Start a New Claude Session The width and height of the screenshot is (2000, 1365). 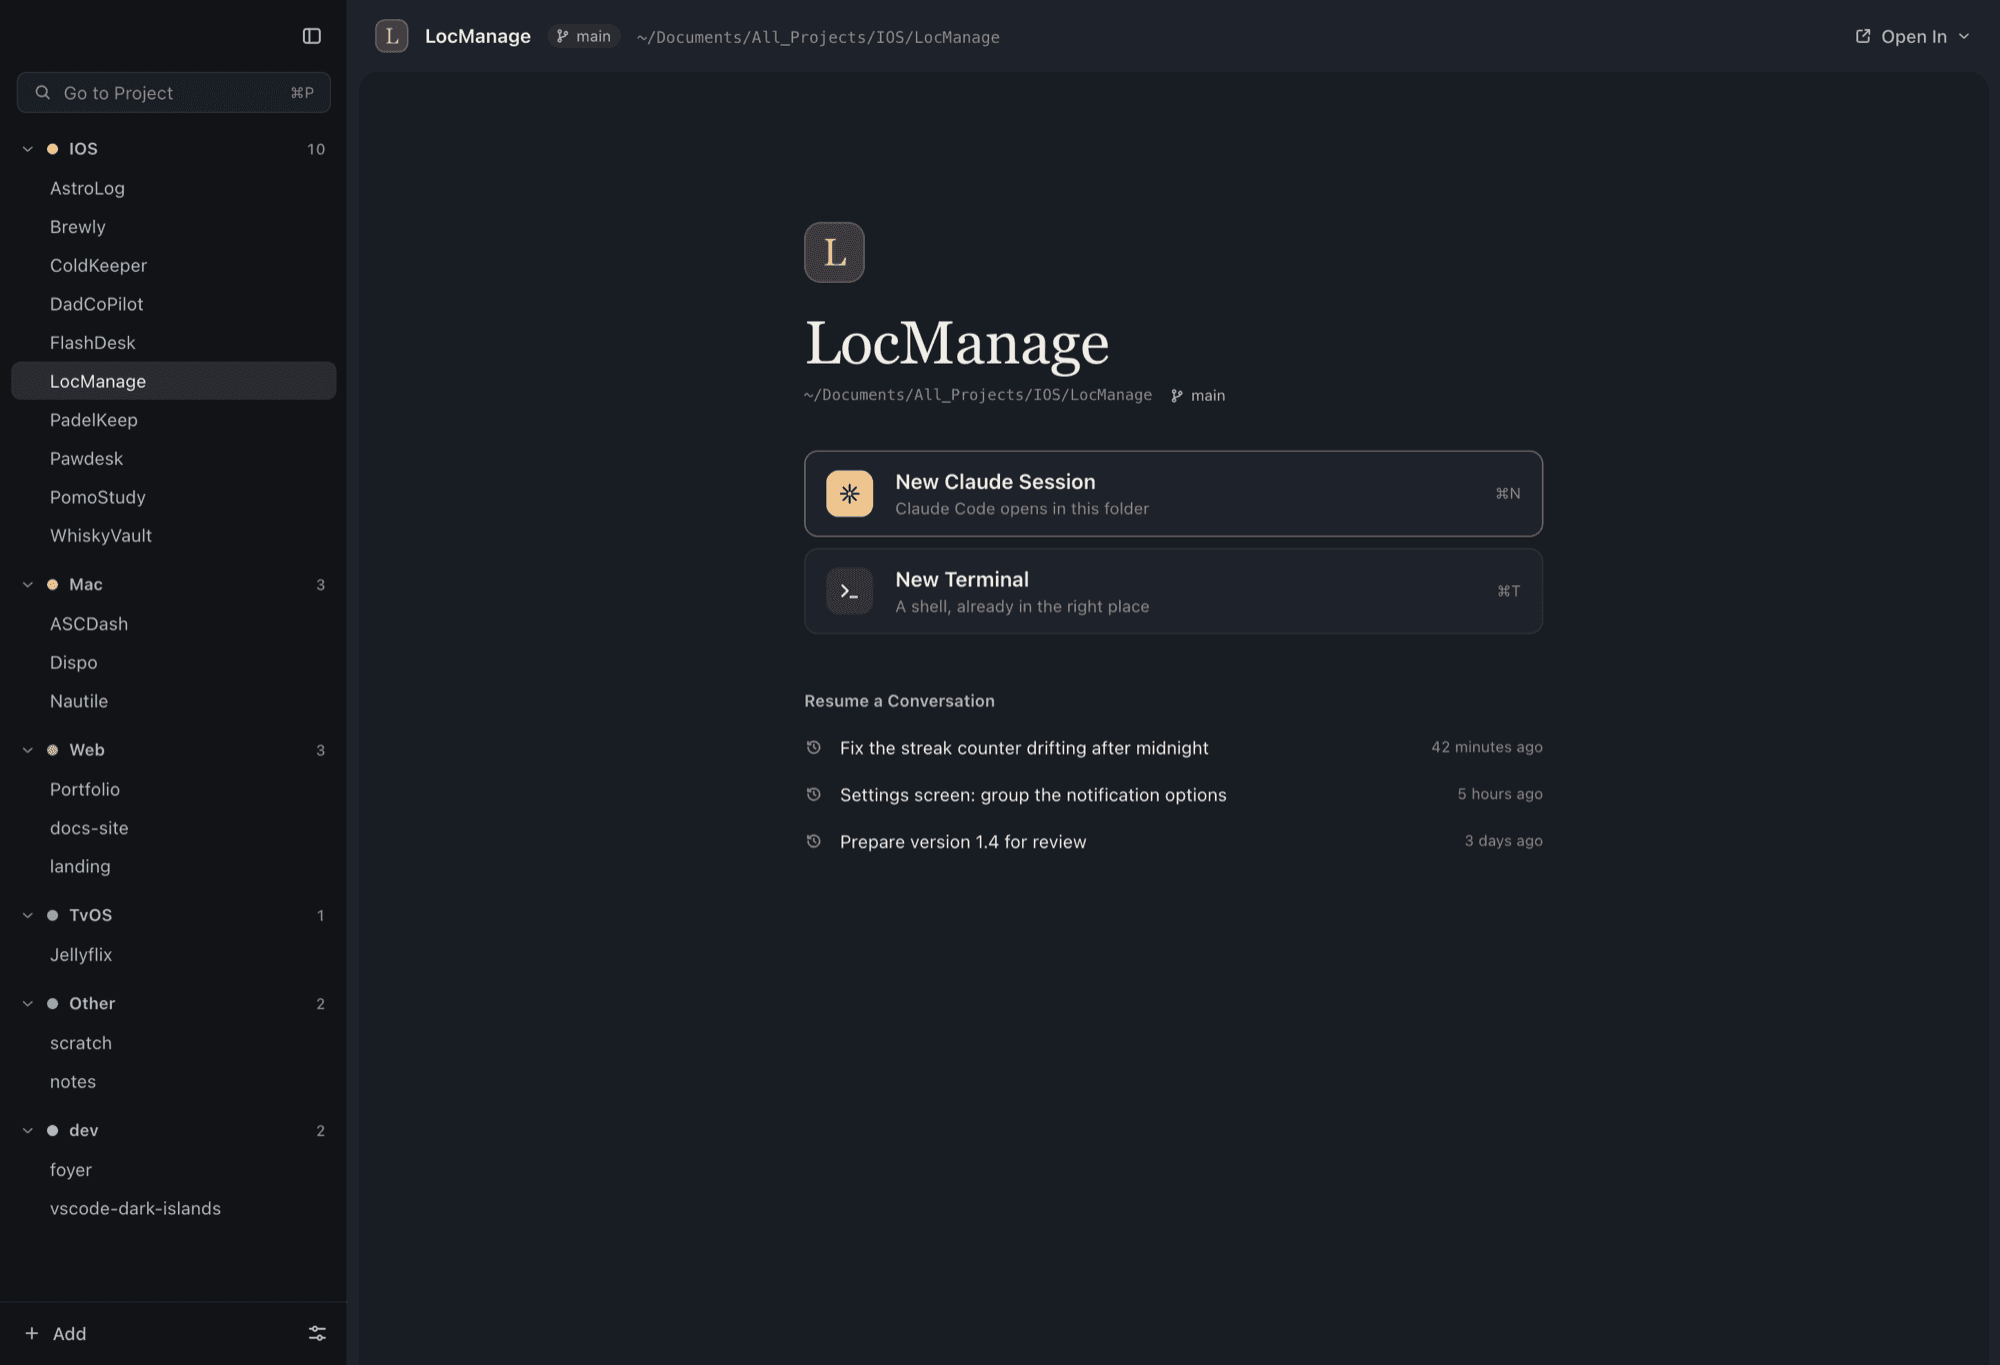(x=1173, y=493)
